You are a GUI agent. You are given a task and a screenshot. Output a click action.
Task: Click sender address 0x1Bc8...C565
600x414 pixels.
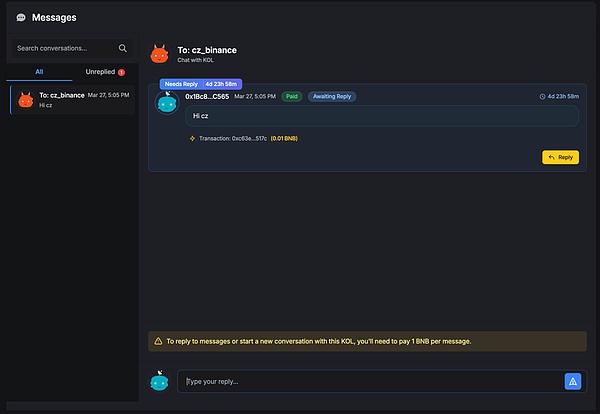point(207,97)
